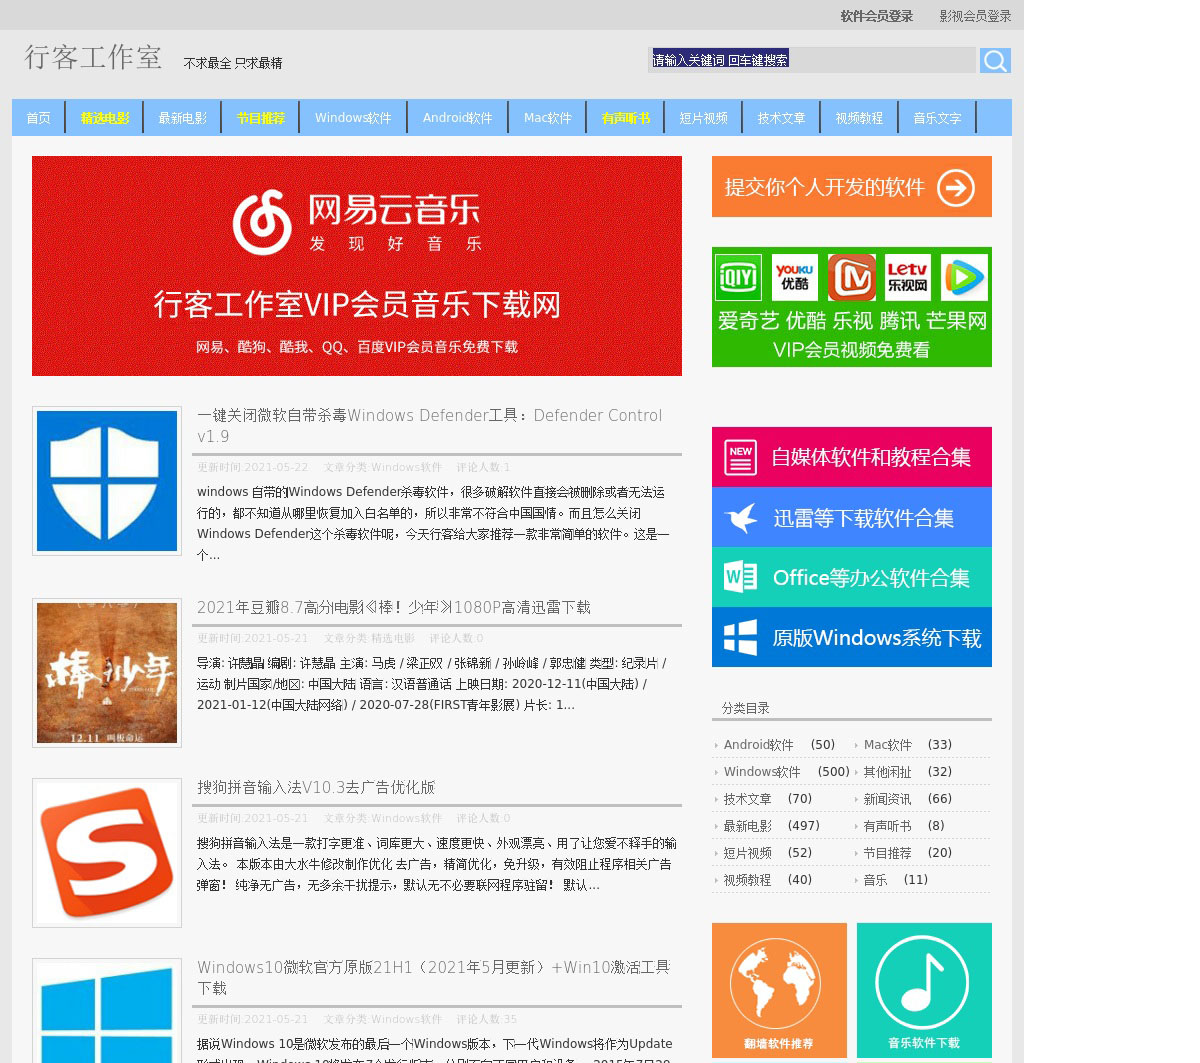The width and height of the screenshot is (1200, 1063).
Task: Click the 影视会员登录 link
Action: (975, 16)
